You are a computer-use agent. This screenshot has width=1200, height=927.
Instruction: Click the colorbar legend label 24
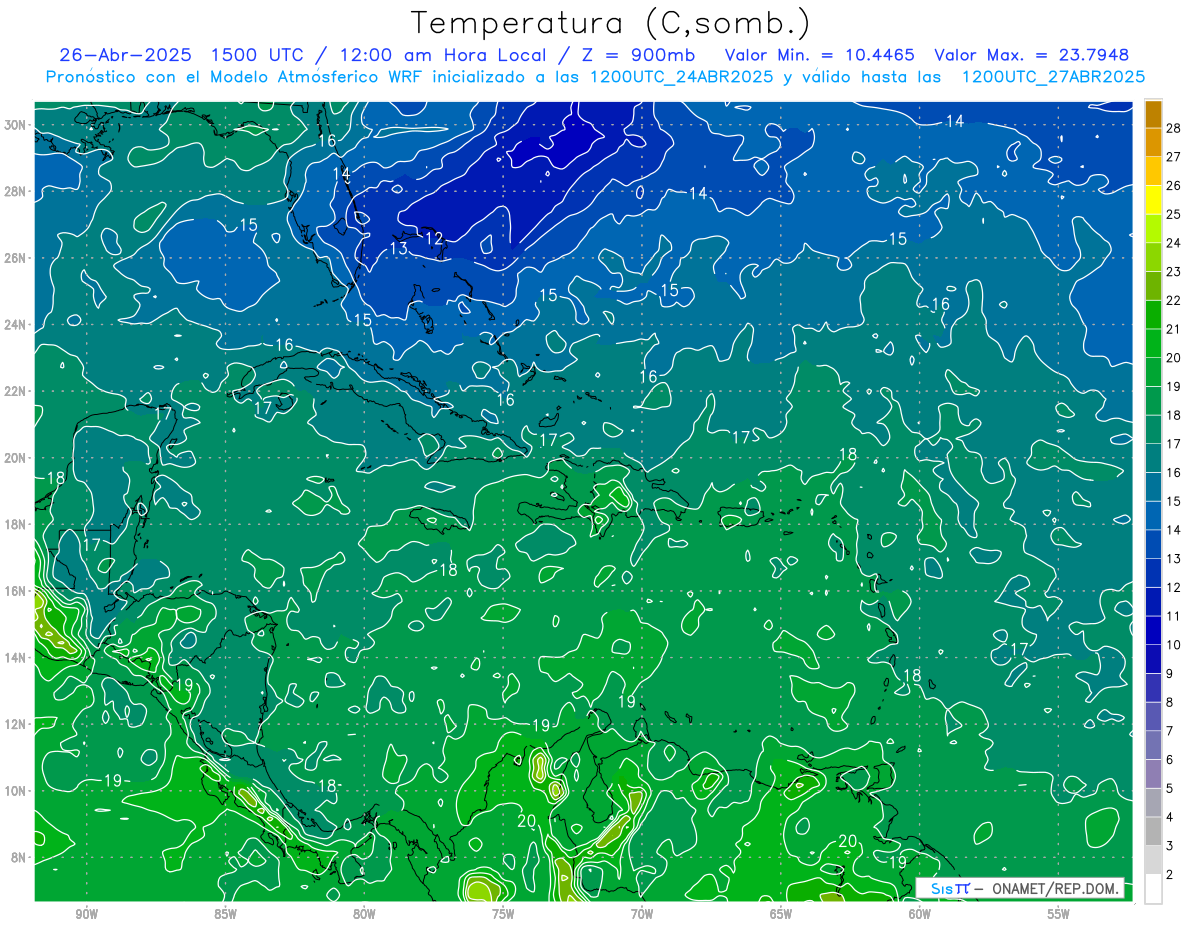[x=1174, y=243]
